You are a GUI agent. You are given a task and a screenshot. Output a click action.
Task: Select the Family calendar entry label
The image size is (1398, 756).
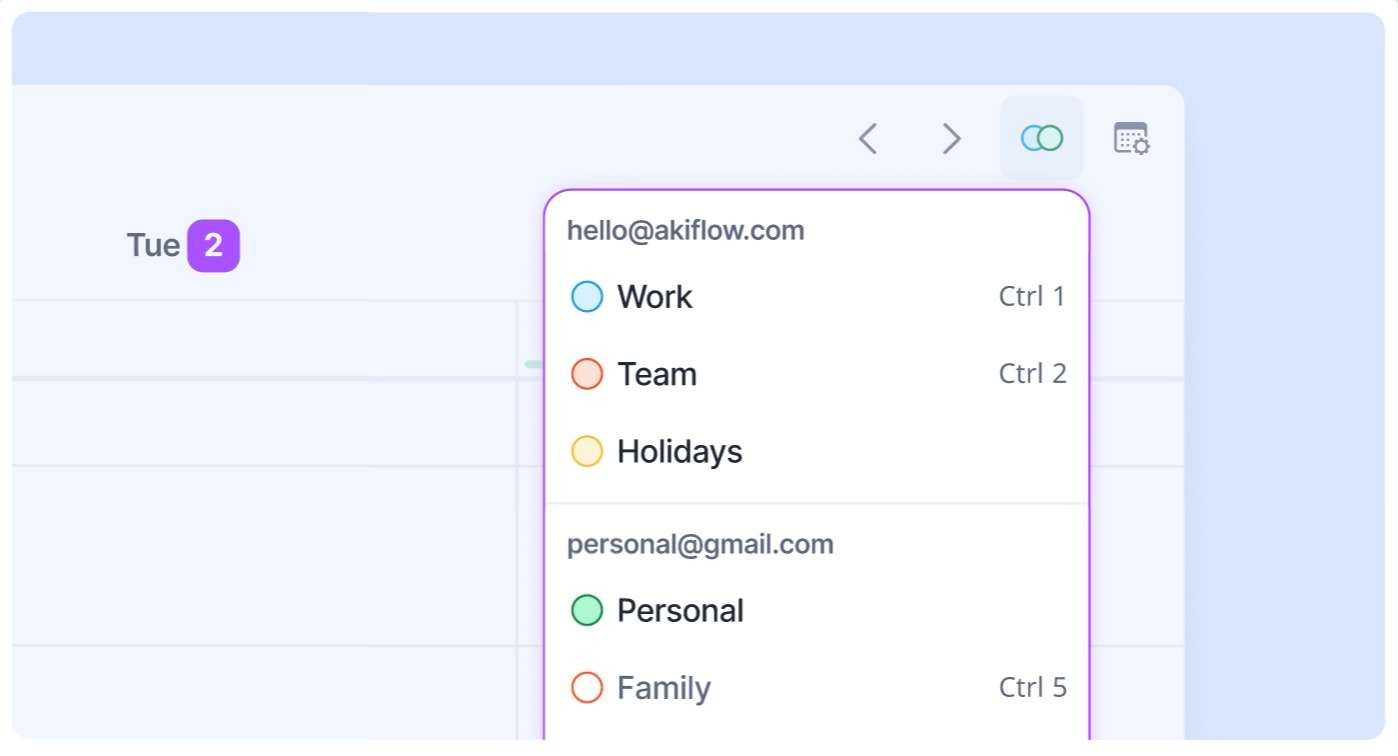[663, 688]
